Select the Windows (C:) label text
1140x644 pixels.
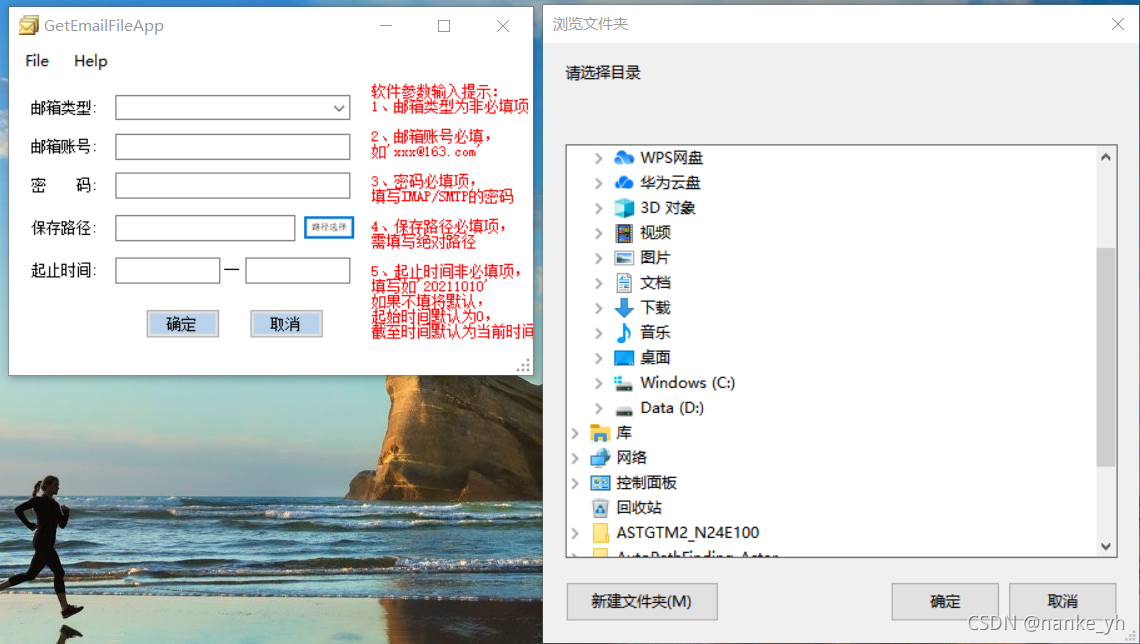(x=687, y=383)
